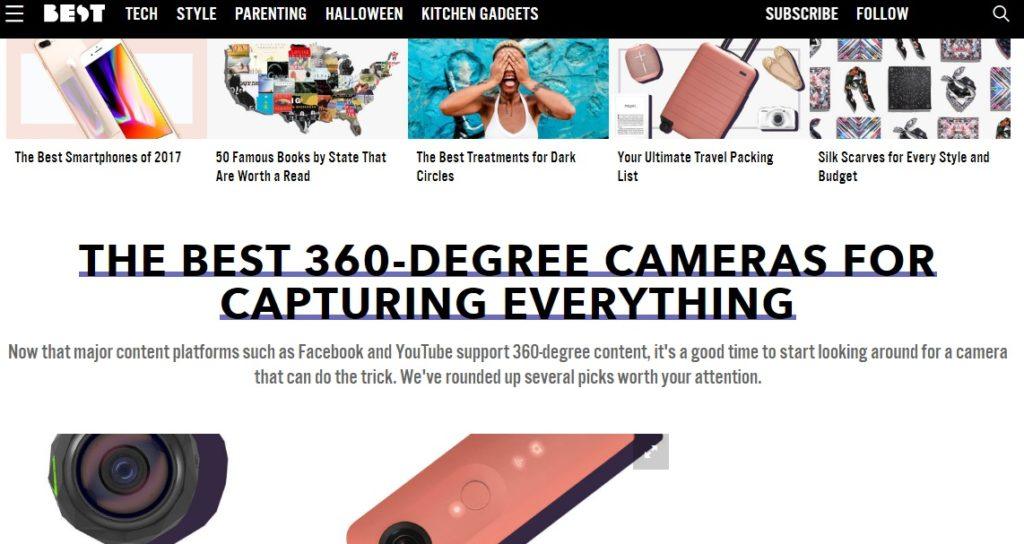Image resolution: width=1024 pixels, height=544 pixels.
Task: Open Your Ultimate Travel Packing List
Action: [x=695, y=167]
